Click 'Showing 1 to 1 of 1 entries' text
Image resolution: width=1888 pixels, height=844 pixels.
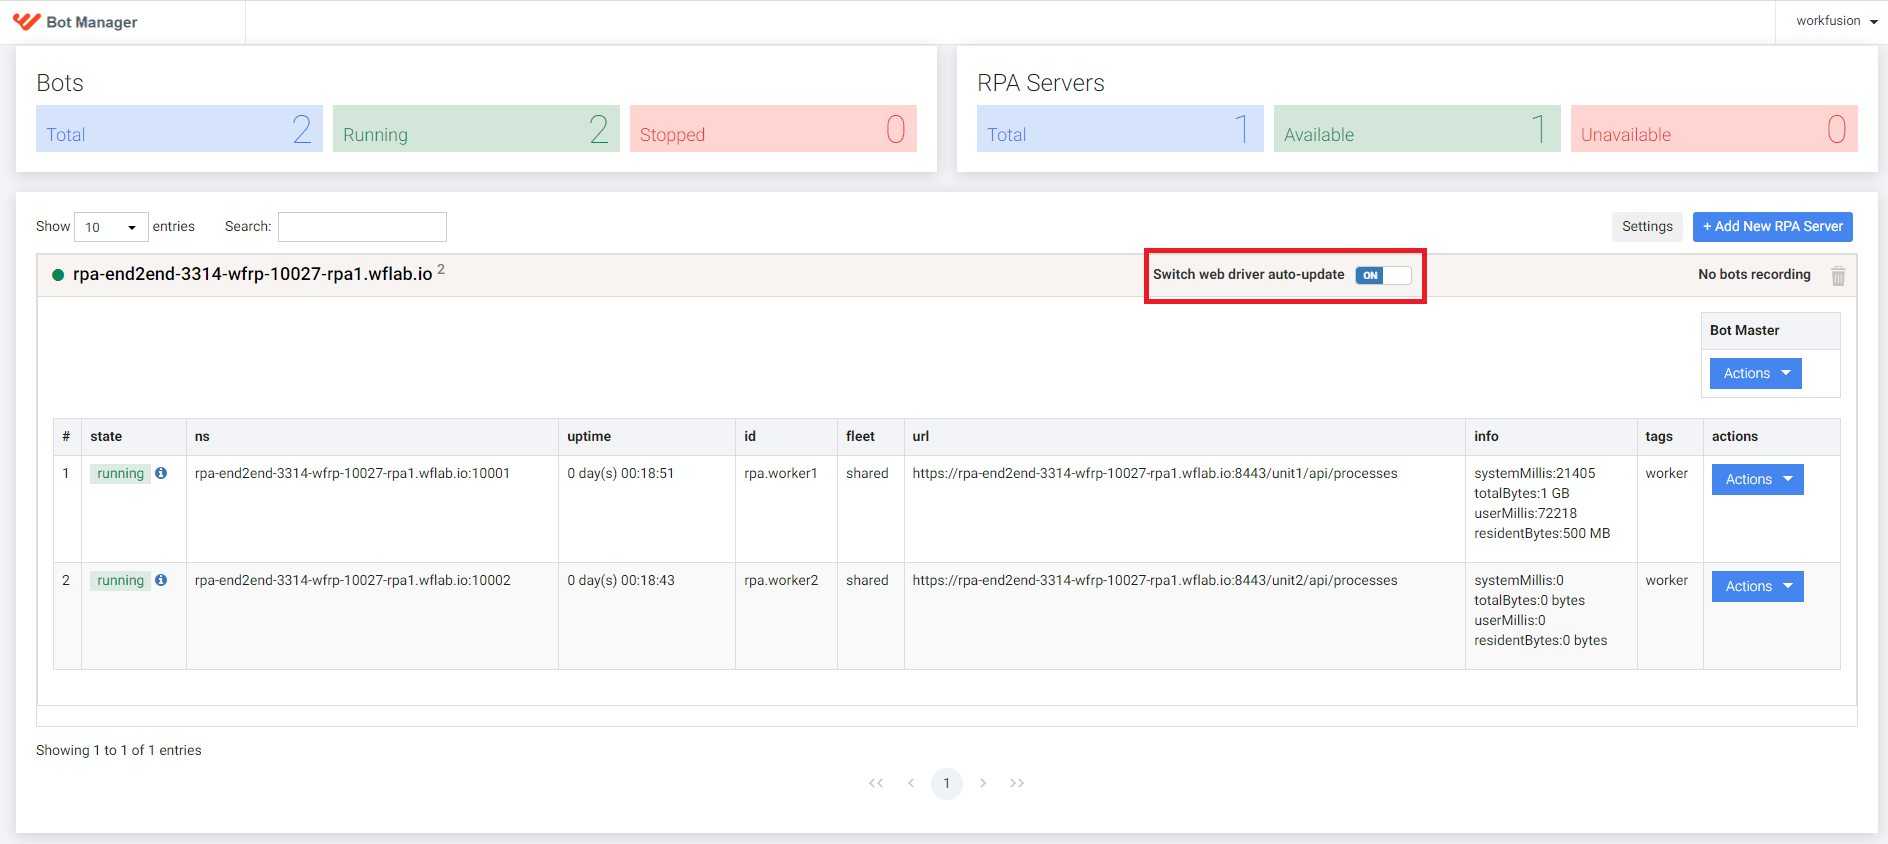click(119, 750)
